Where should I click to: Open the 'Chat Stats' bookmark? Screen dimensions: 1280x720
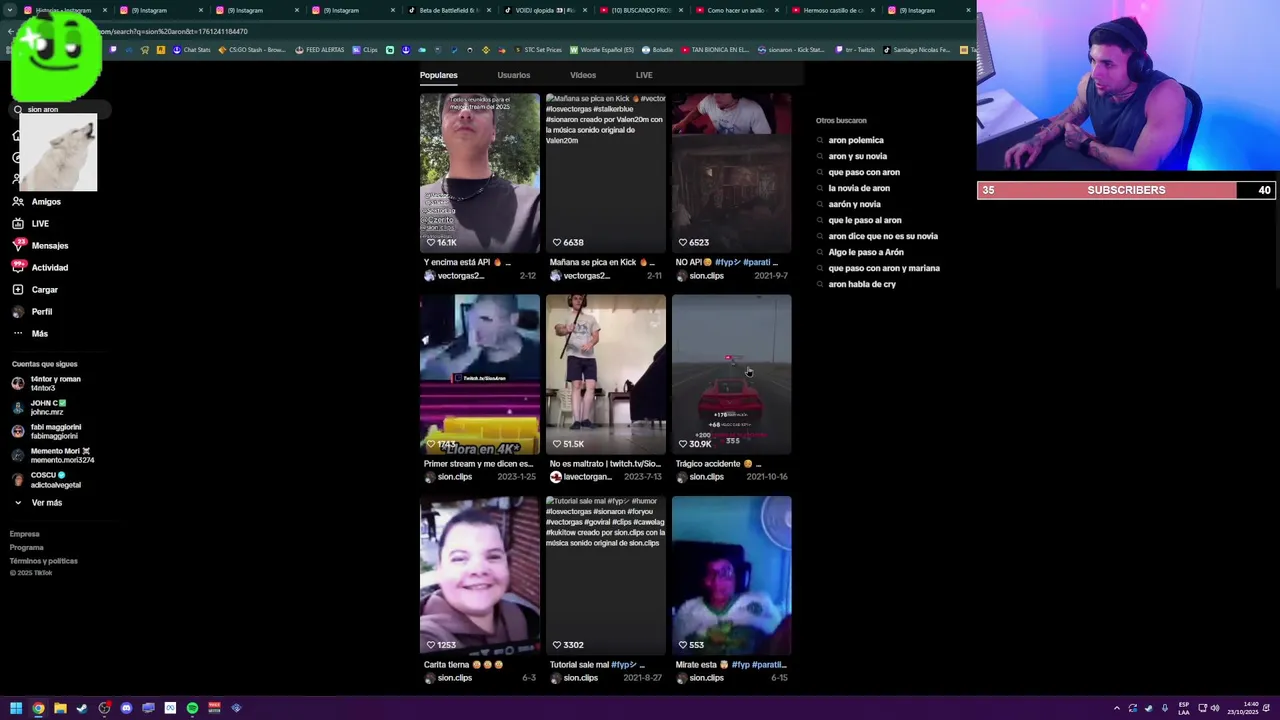(x=192, y=50)
